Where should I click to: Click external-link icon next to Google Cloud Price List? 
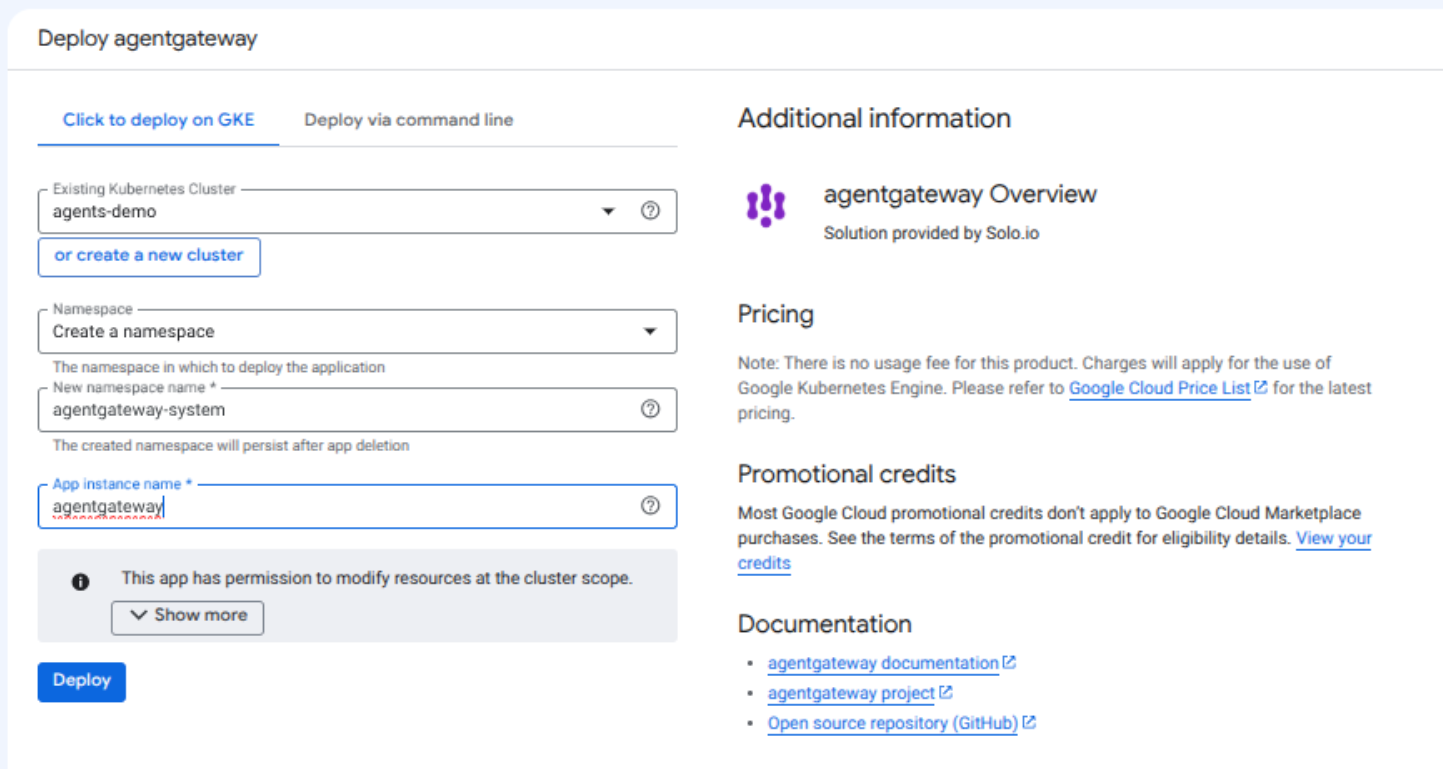[x=1261, y=387]
